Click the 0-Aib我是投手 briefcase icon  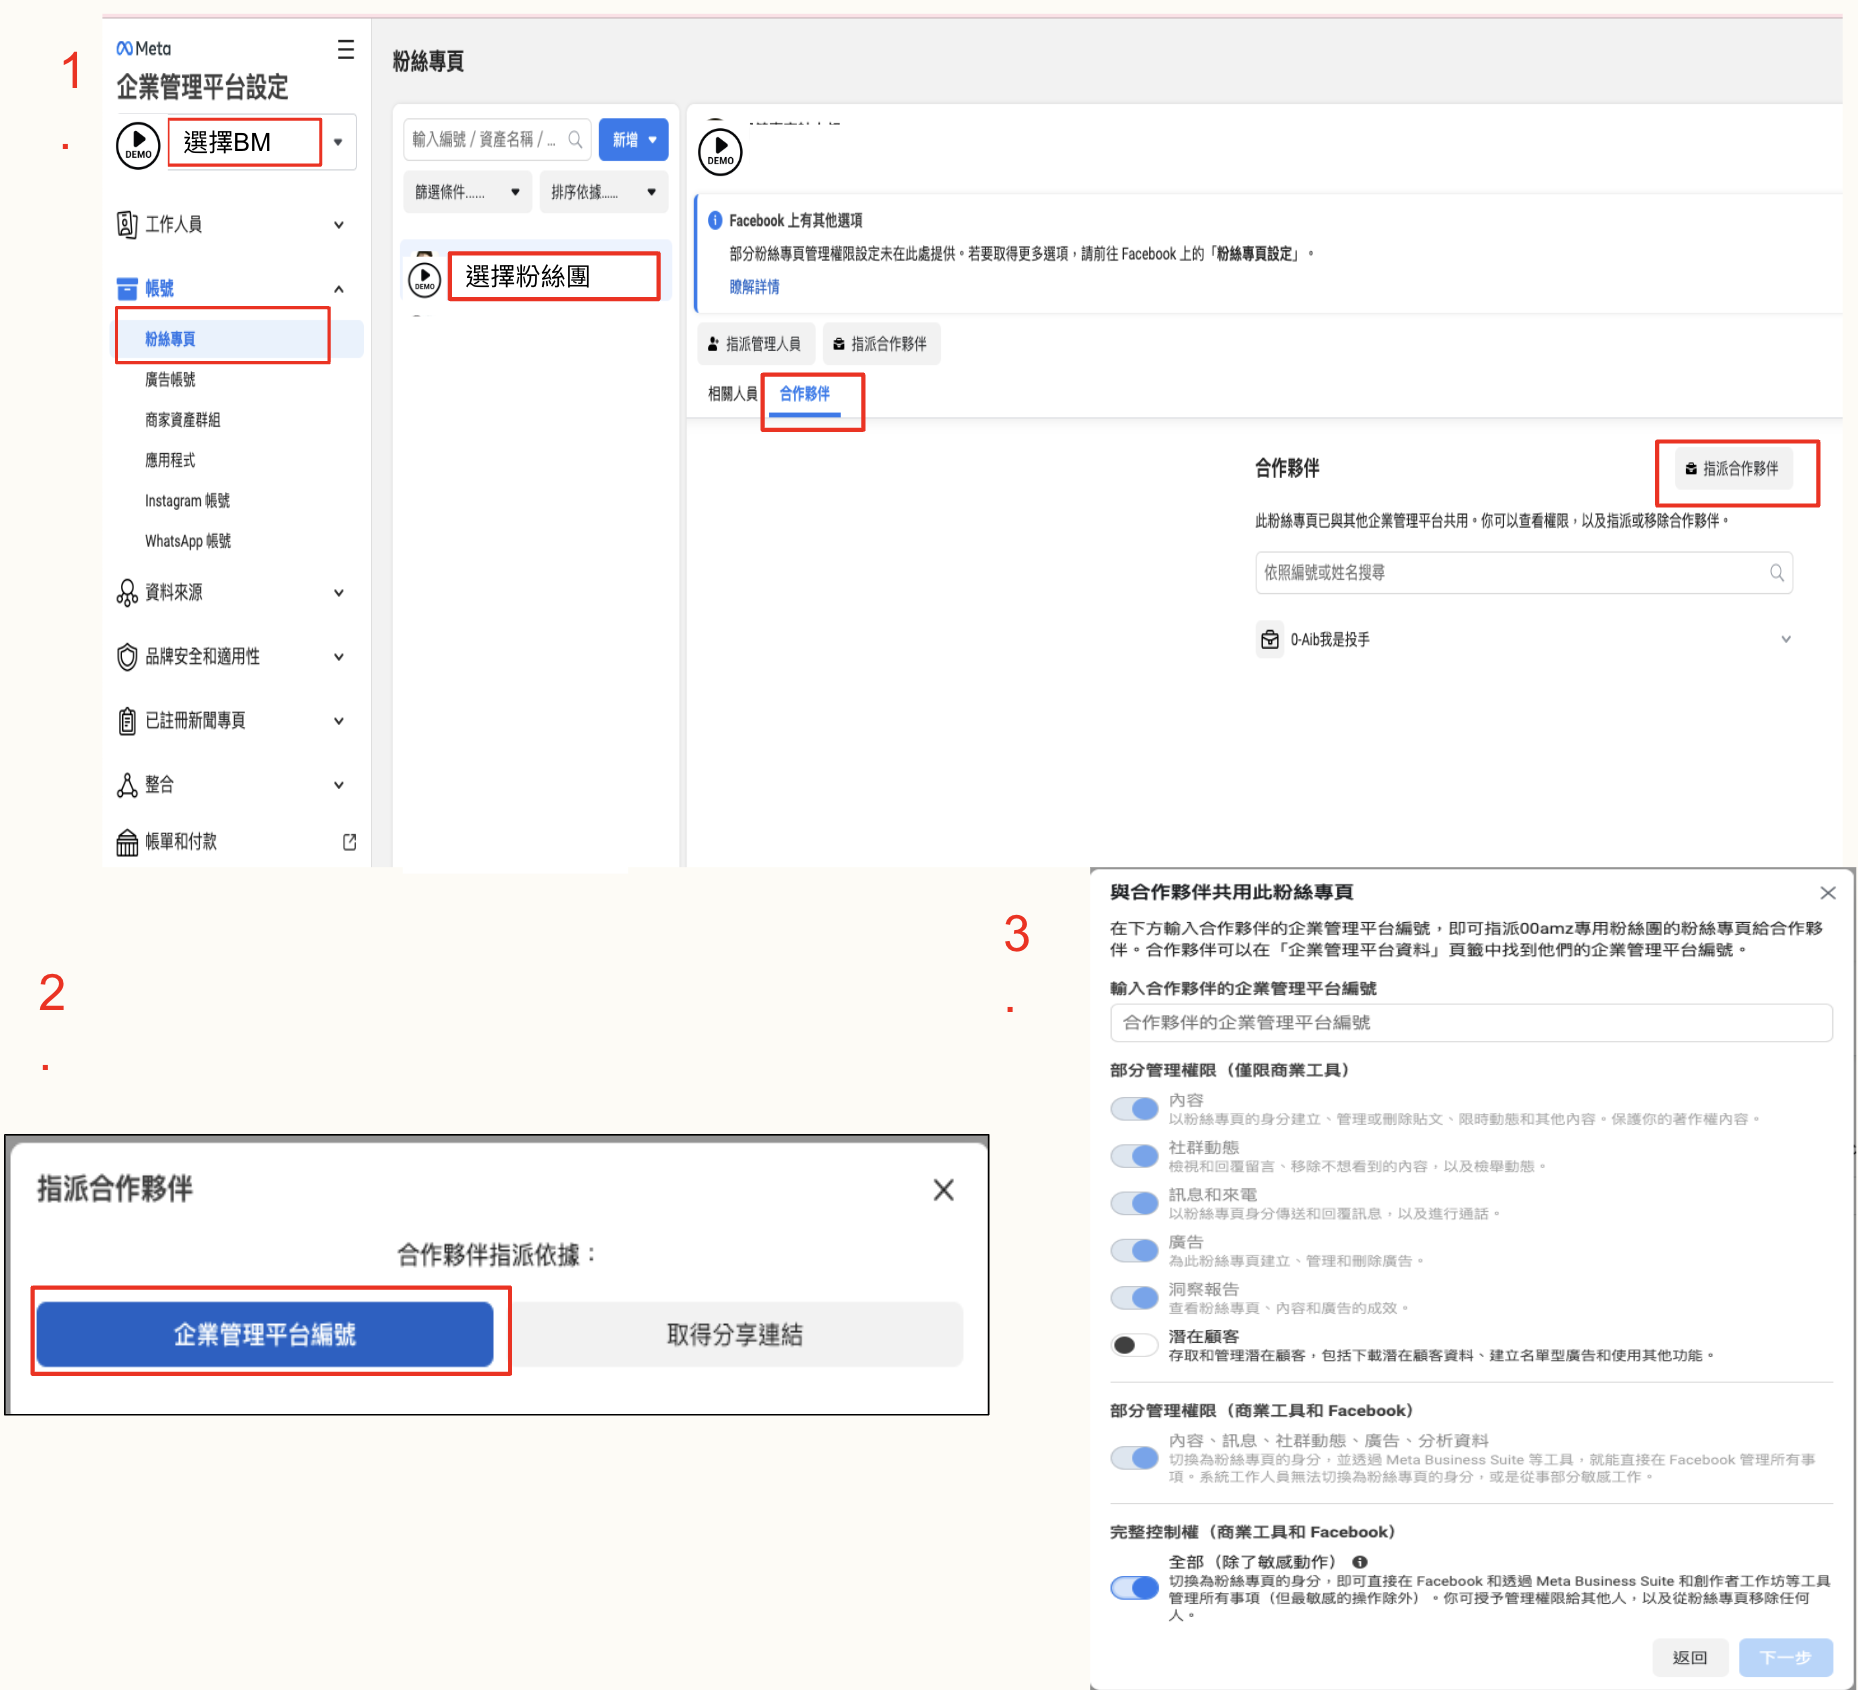1270,640
